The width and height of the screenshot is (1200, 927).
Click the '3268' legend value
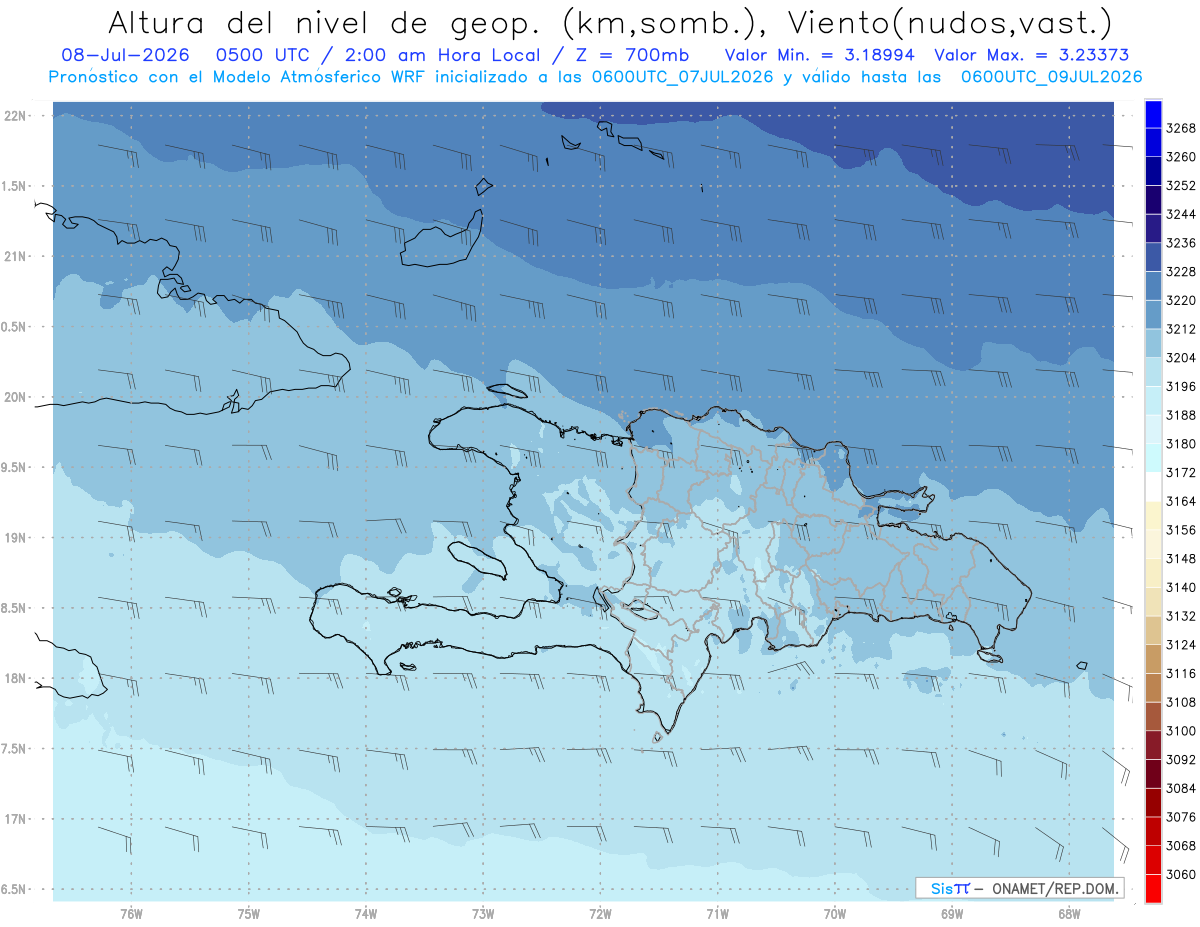(x=1181, y=128)
